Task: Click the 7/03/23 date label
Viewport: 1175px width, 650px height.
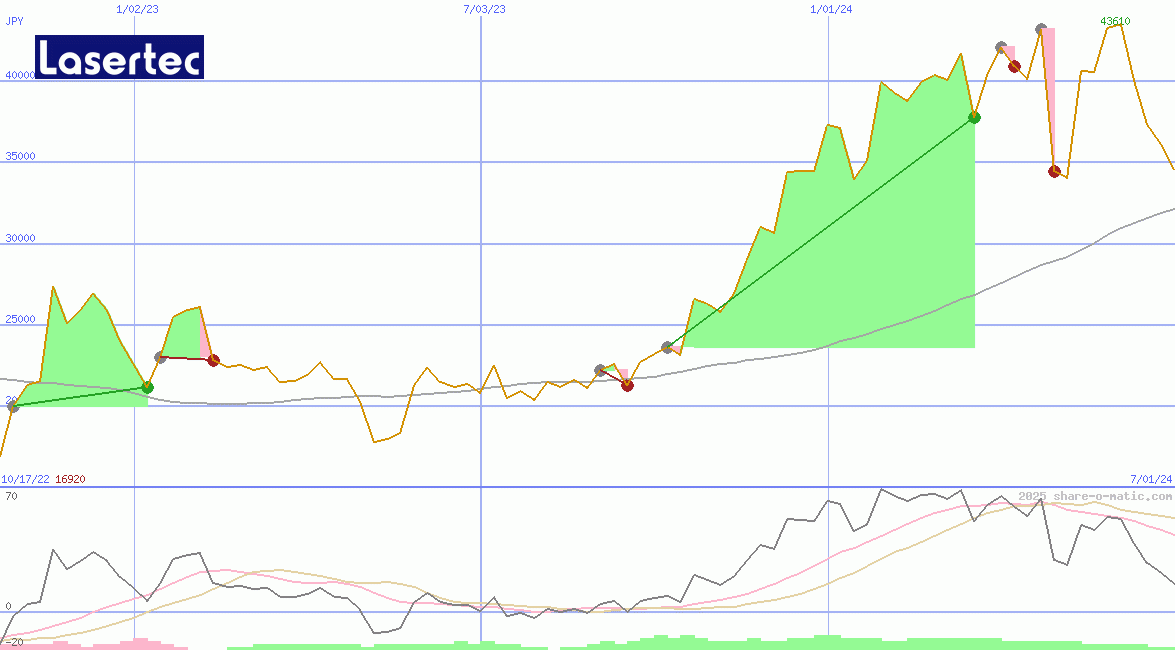Action: click(484, 9)
